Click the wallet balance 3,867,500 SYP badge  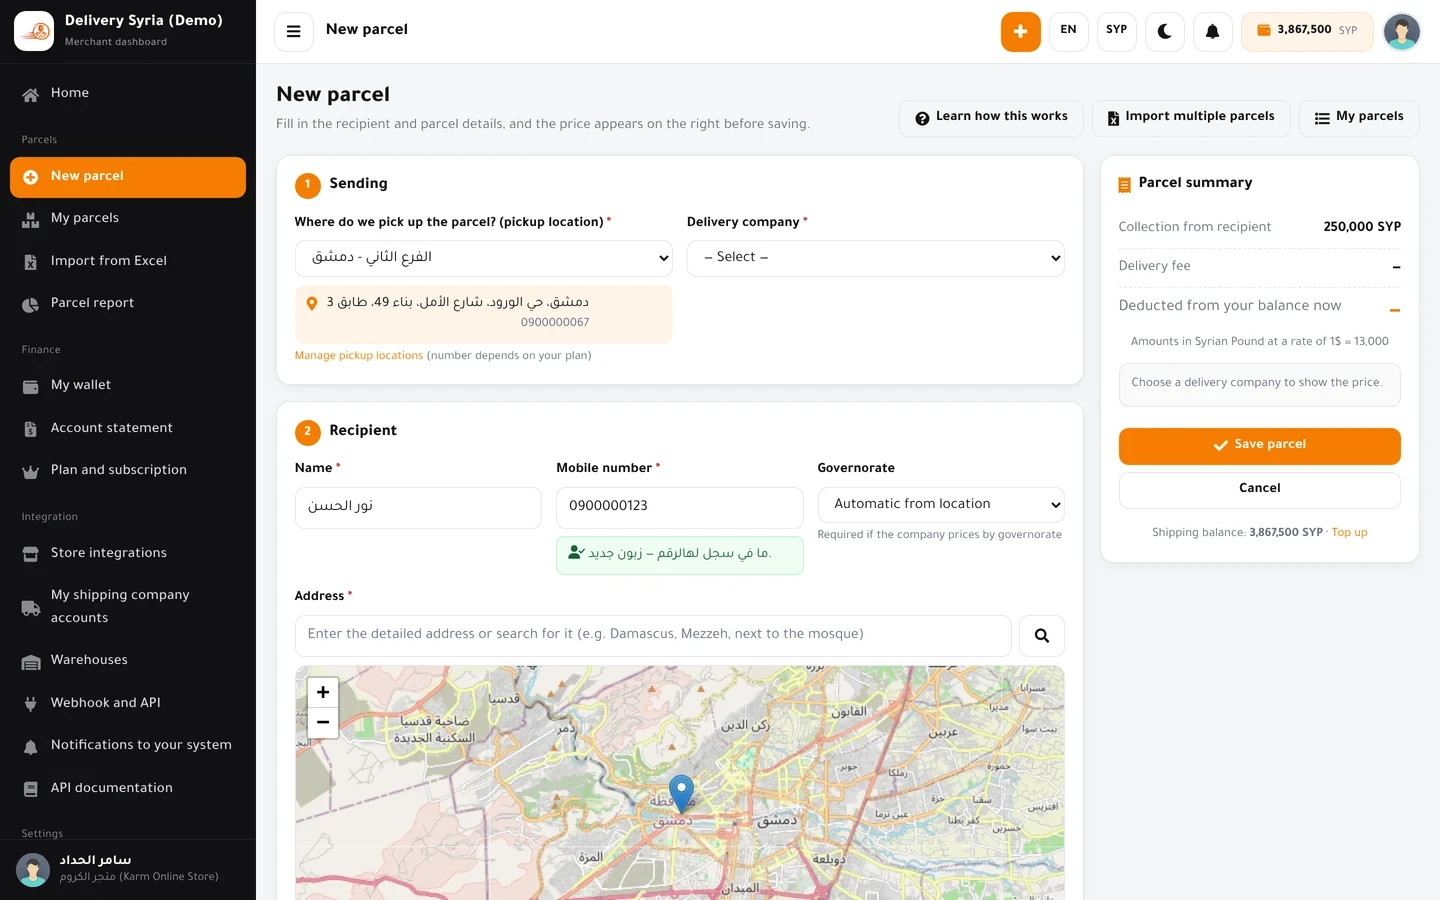click(1308, 31)
